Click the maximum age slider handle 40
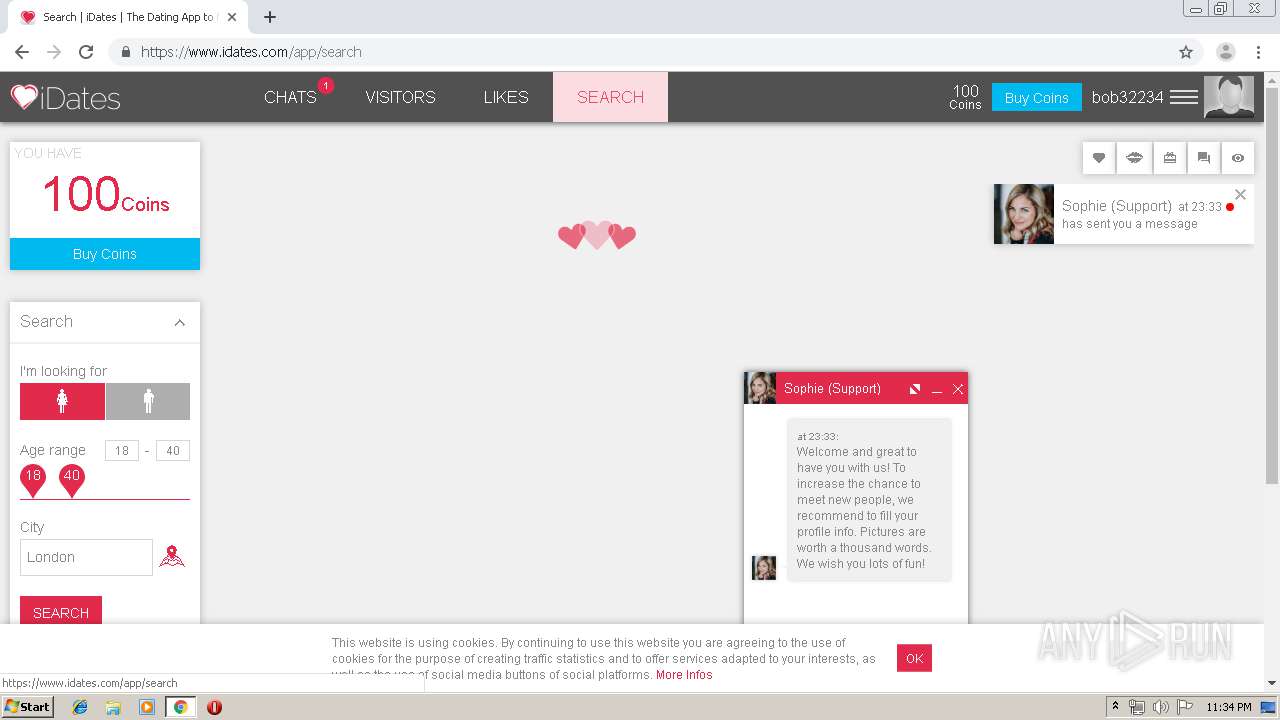The height and width of the screenshot is (720, 1280). 71,480
